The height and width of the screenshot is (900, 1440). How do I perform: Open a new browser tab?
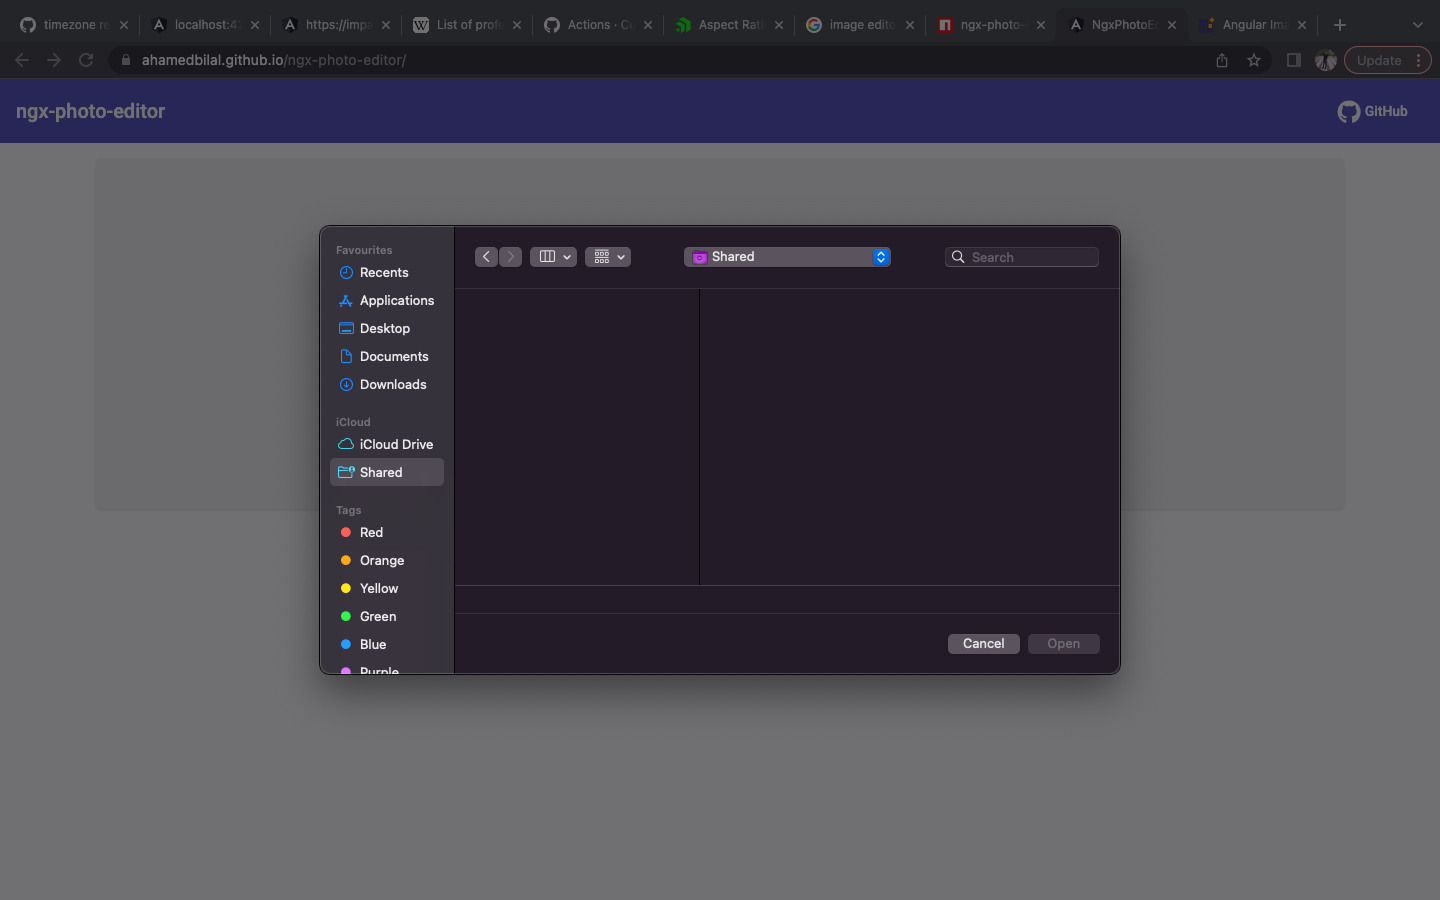click(x=1340, y=25)
